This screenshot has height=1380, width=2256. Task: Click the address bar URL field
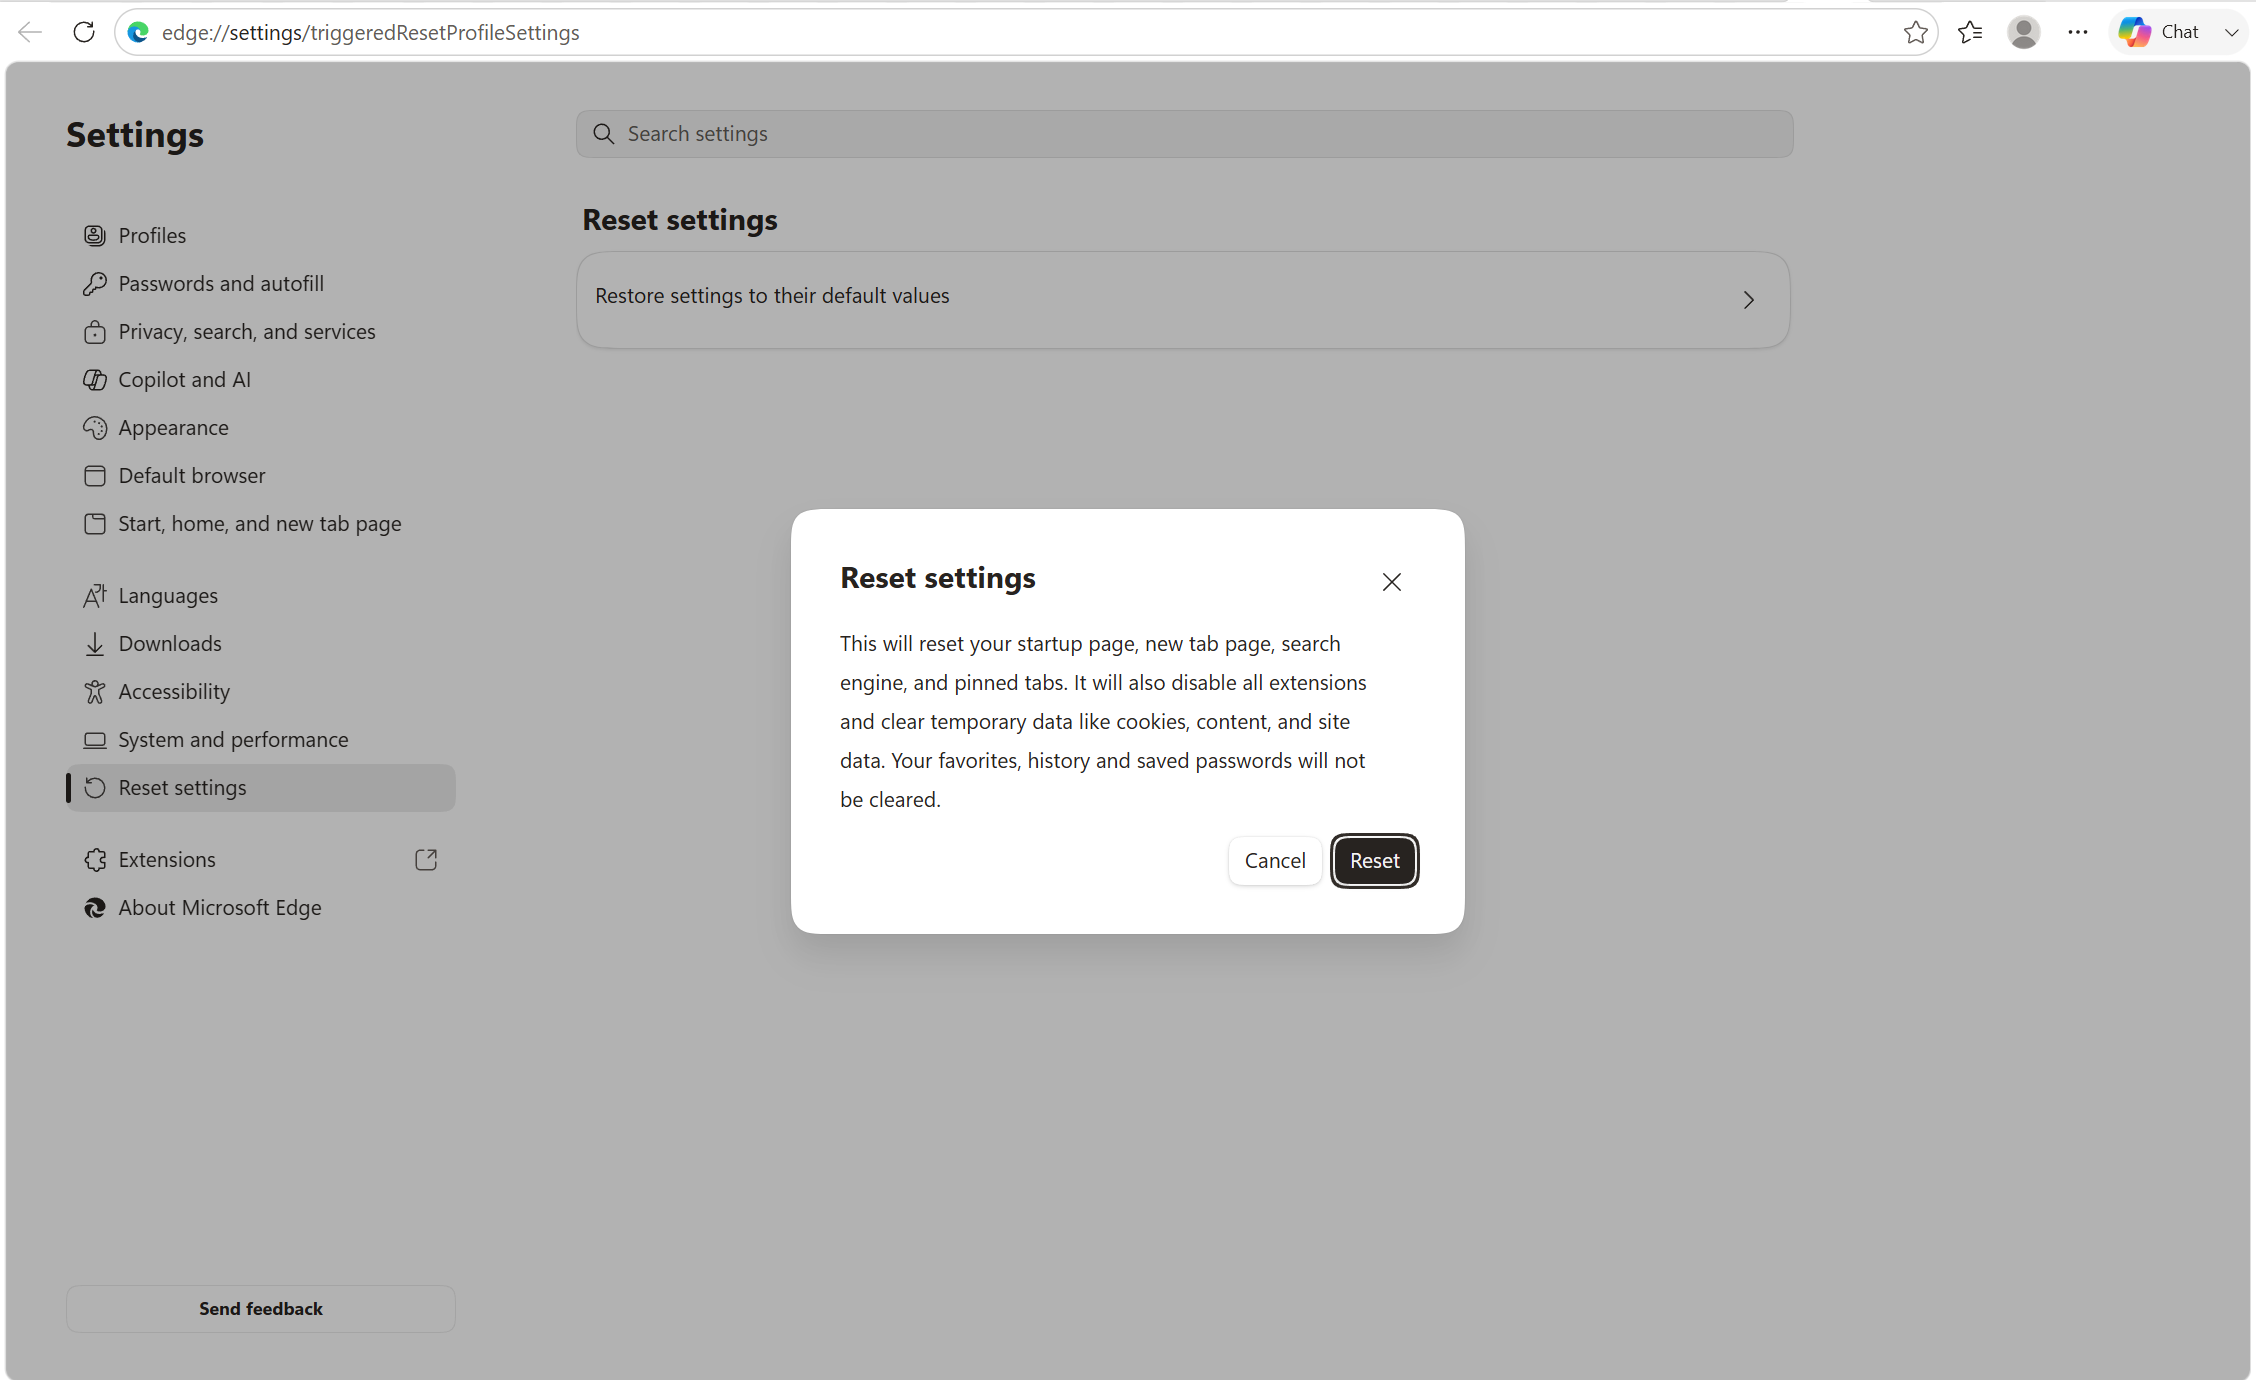pos(1025,32)
